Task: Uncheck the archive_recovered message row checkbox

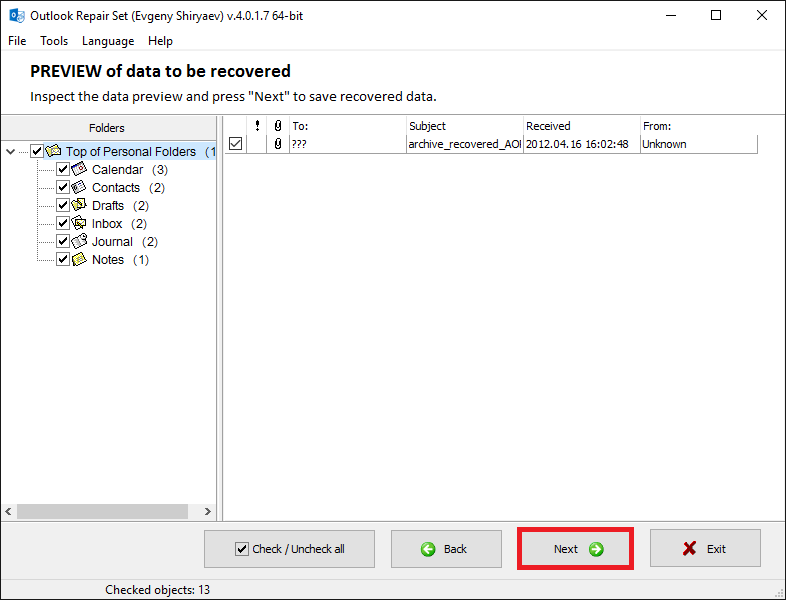Action: (x=236, y=144)
